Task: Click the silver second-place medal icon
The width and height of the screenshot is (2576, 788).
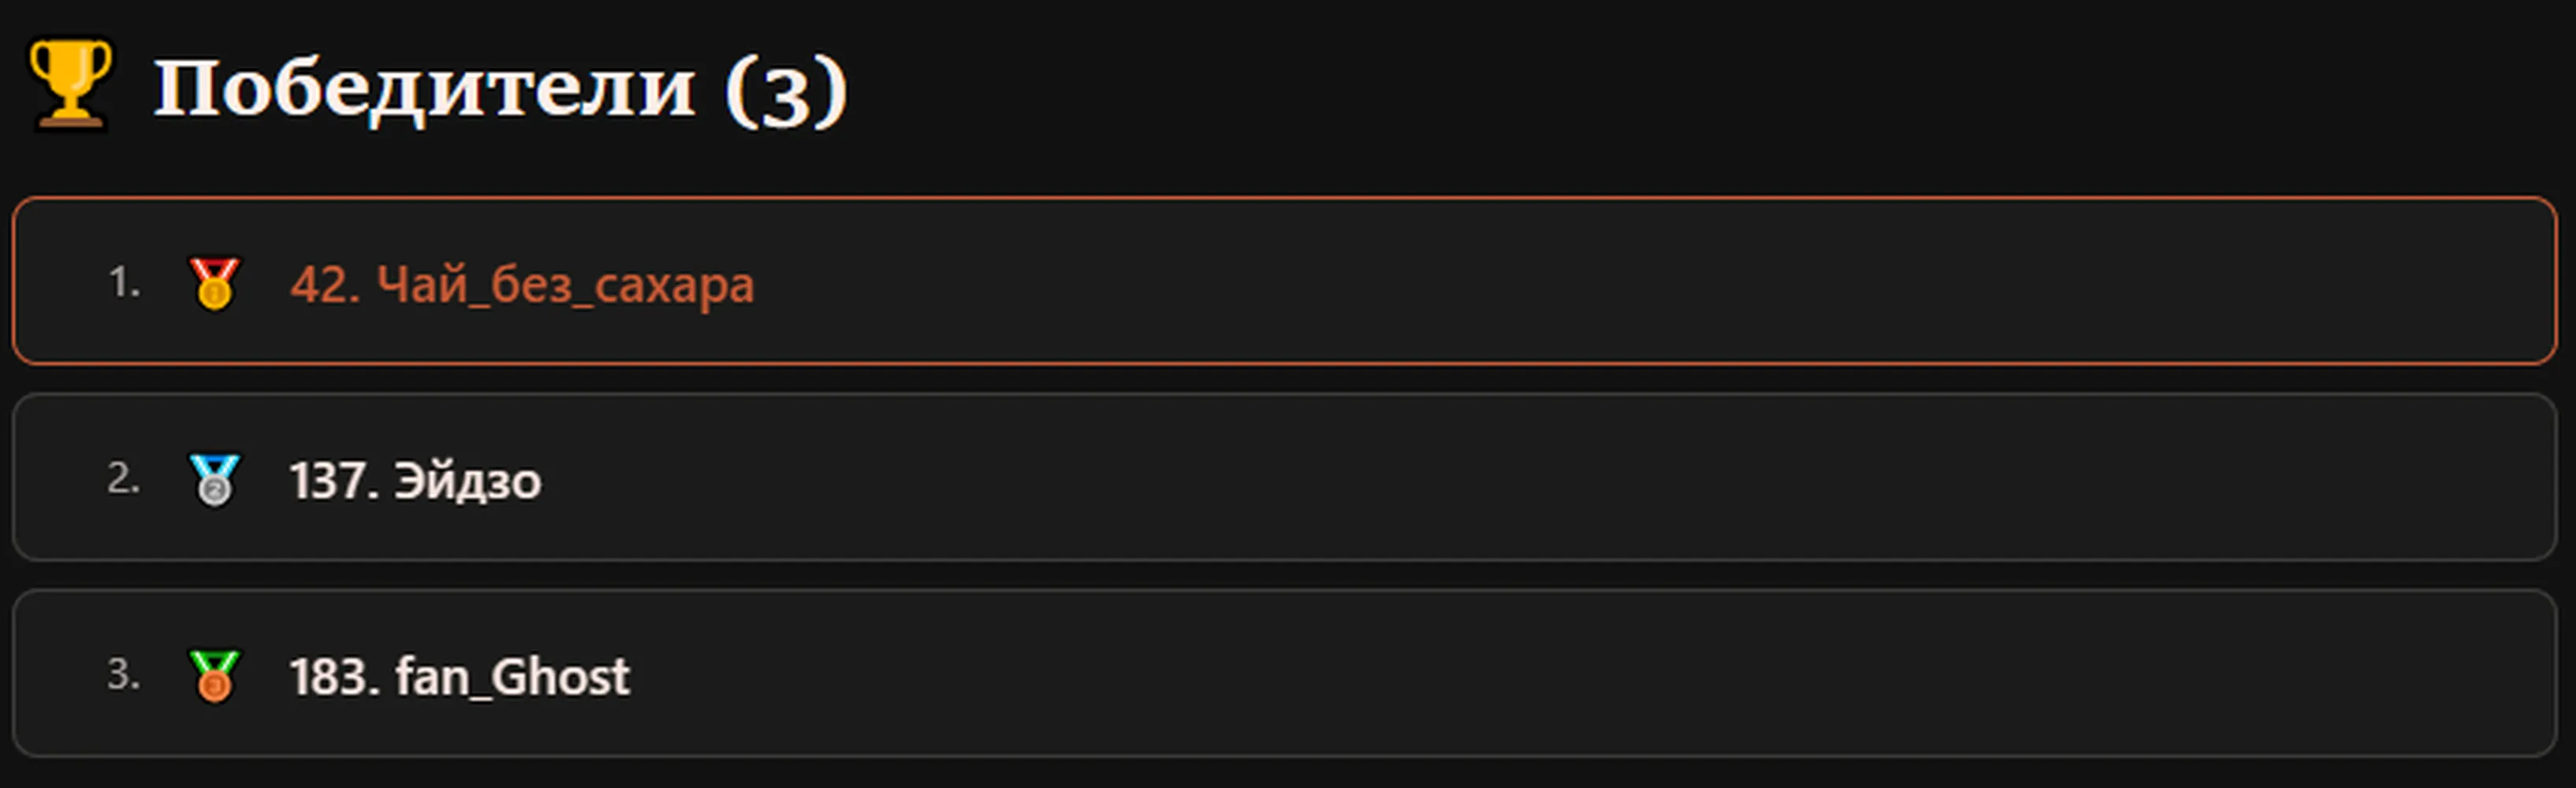Action: click(214, 479)
